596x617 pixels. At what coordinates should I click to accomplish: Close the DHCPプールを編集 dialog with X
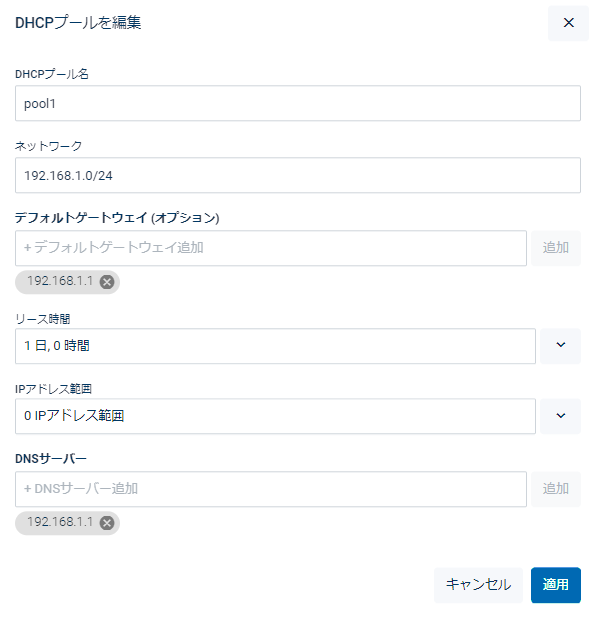point(568,23)
